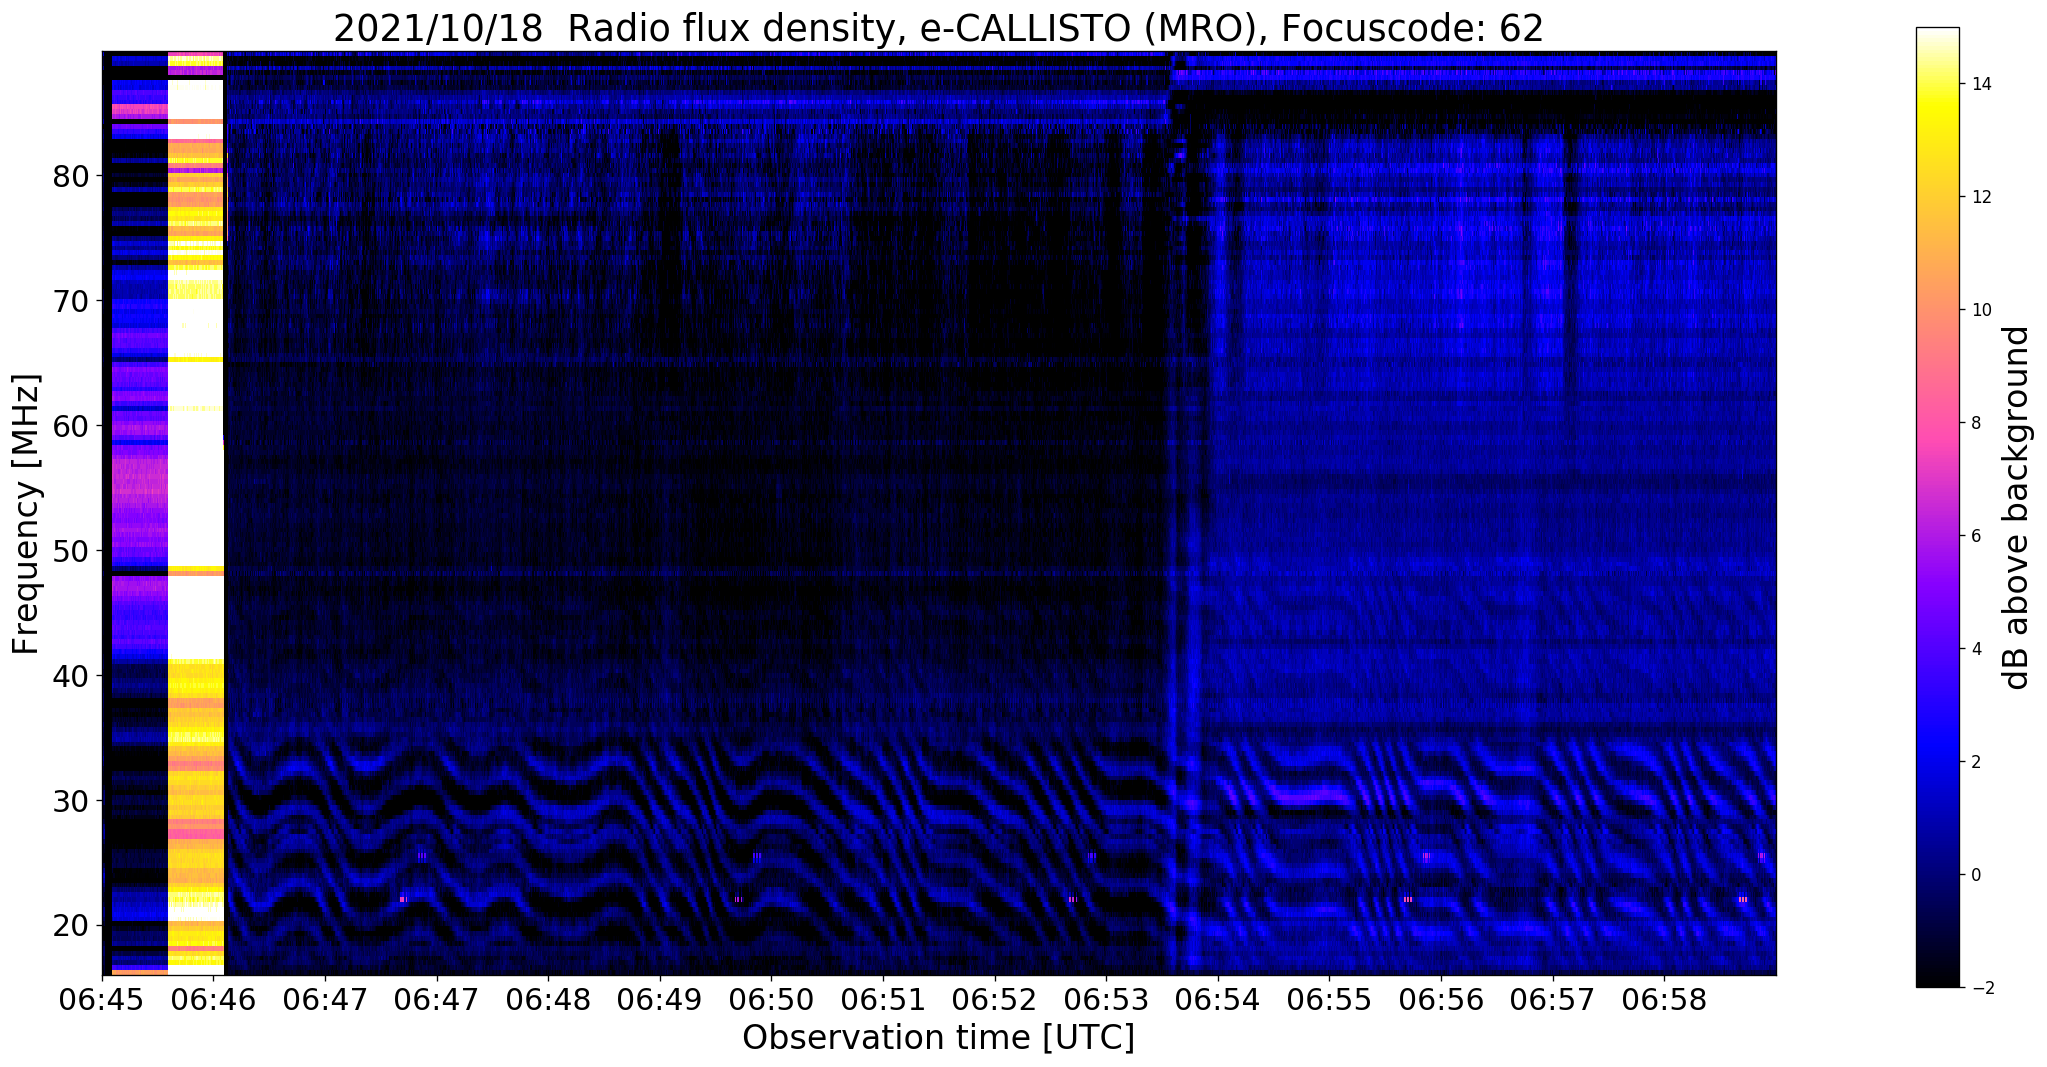
Task: Click the 12 tick on the colorbar
Action: coord(1981,197)
